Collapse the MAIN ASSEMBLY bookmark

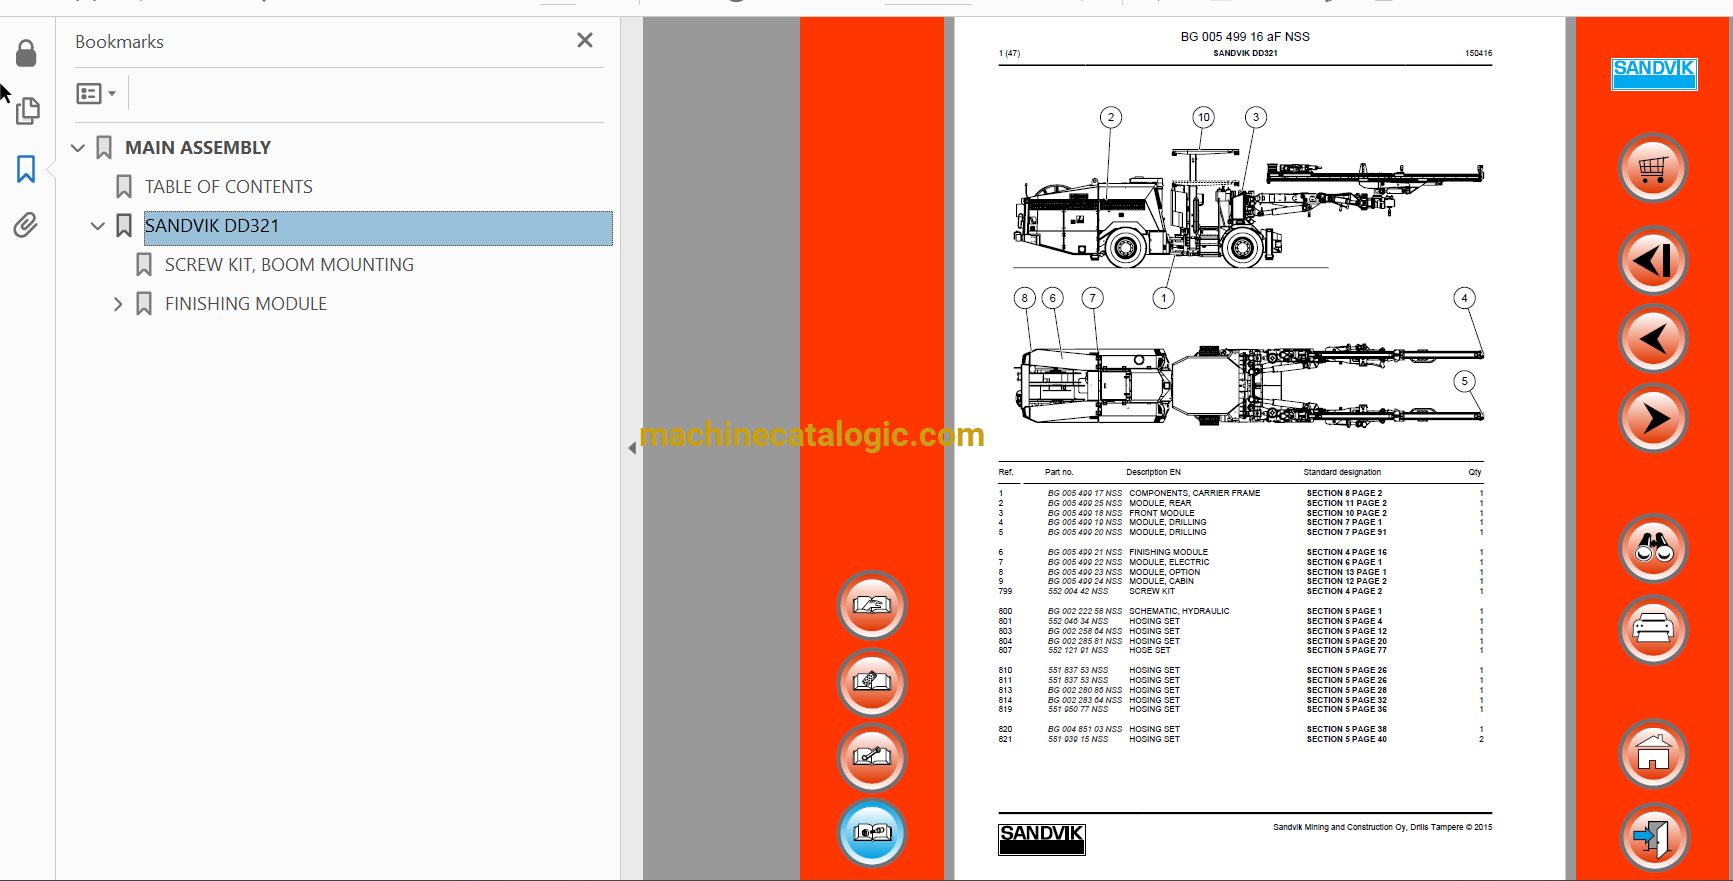[78, 148]
